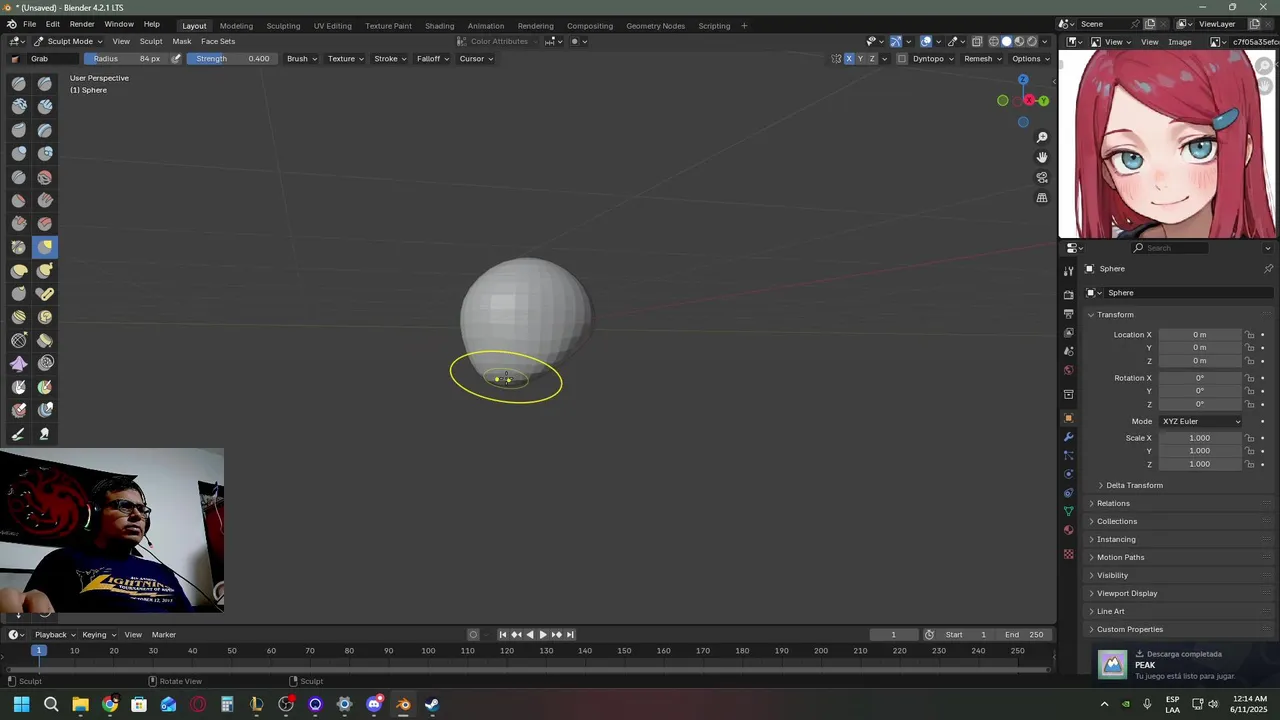Adjust the brush Strength slider
Screen dimensions: 1280x720
[231, 59]
